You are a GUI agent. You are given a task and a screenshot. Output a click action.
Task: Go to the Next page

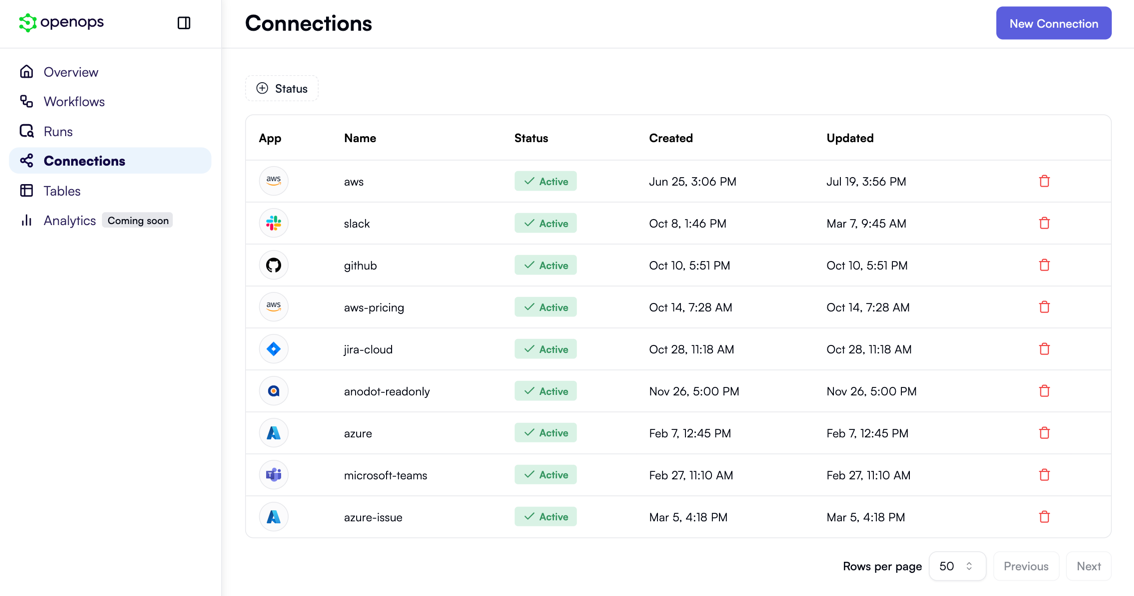(x=1088, y=566)
